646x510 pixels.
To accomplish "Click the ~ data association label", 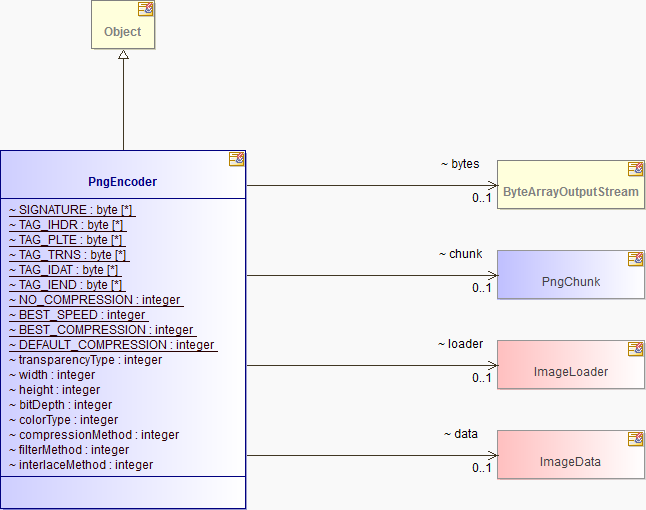I will coord(461,434).
